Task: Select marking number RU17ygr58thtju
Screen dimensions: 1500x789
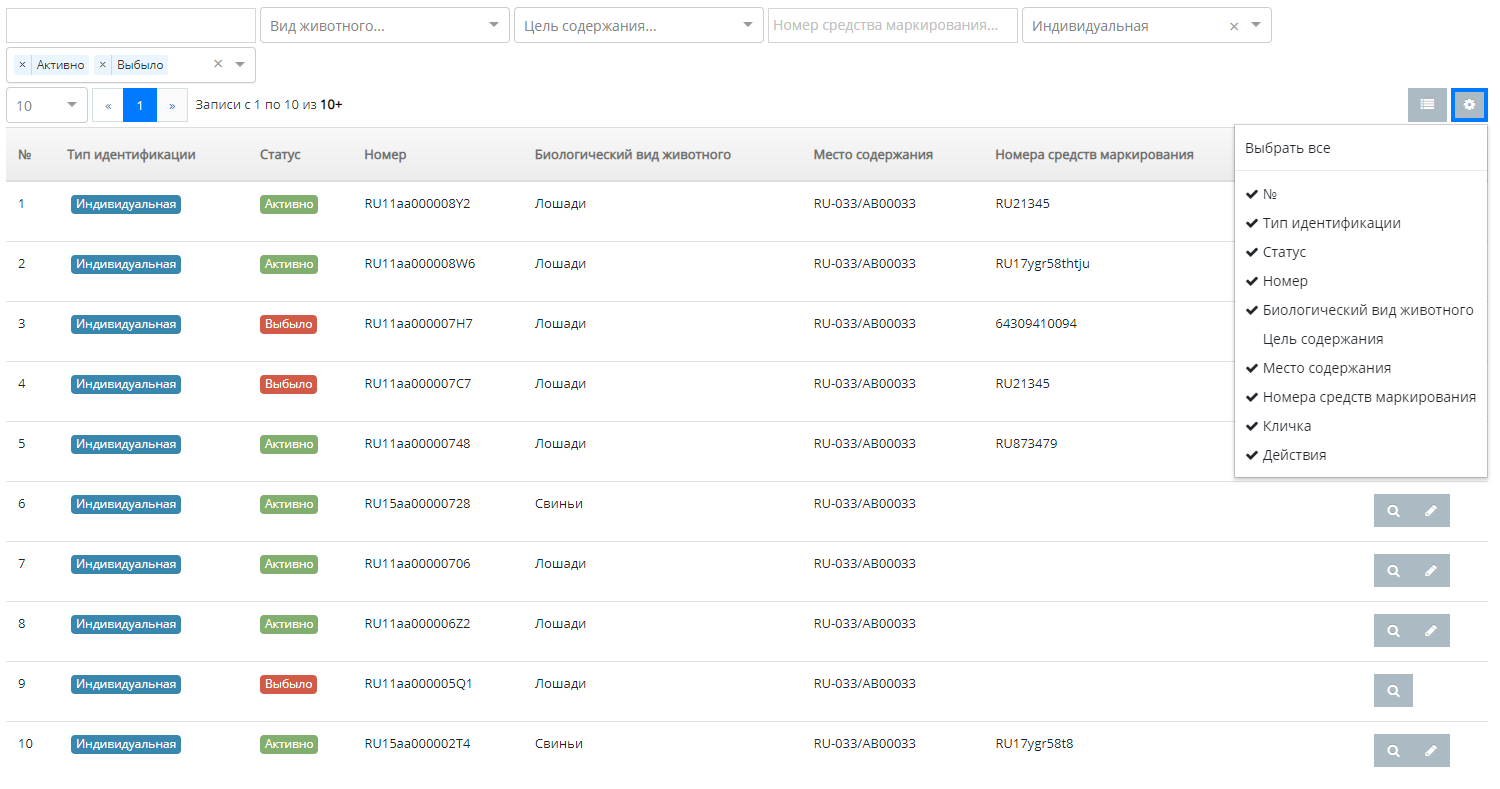Action: pos(1042,264)
